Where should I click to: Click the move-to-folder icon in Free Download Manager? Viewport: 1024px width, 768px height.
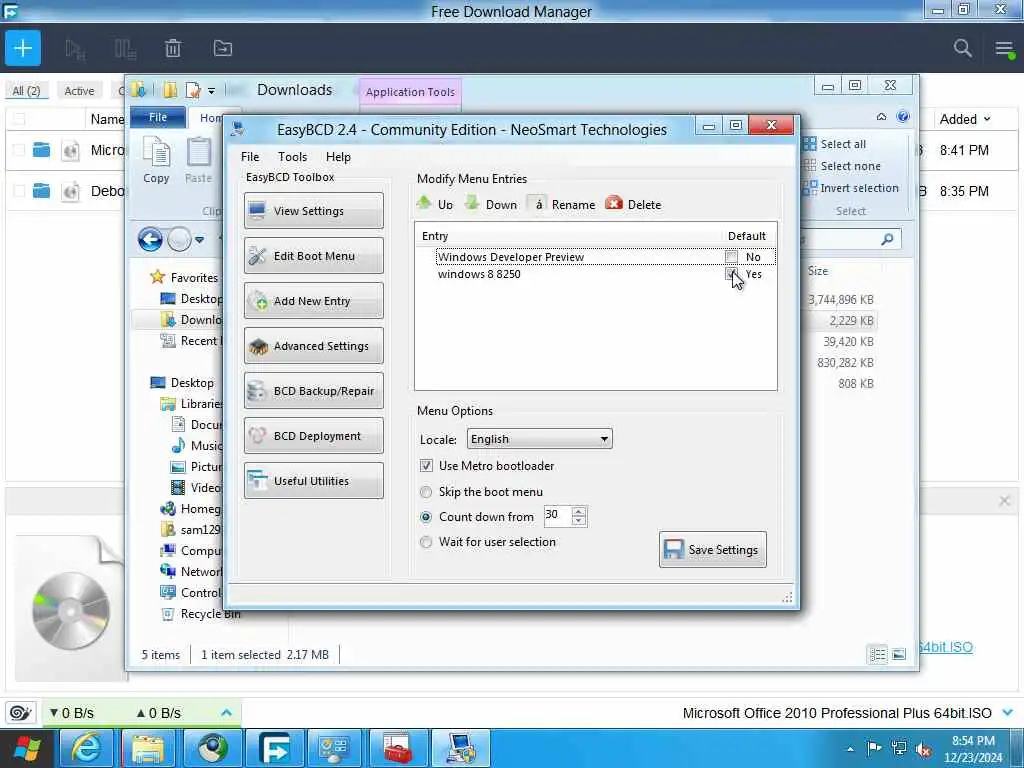[x=223, y=48]
